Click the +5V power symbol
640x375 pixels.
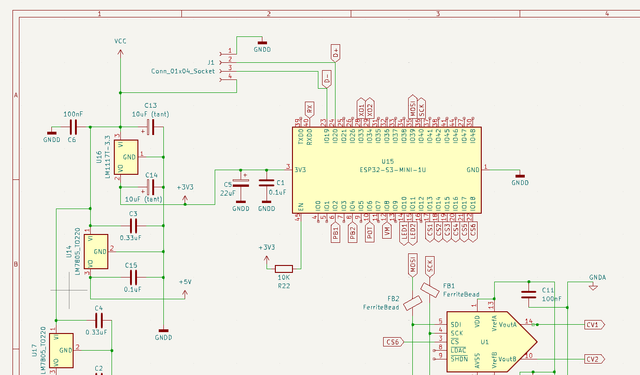point(185,293)
